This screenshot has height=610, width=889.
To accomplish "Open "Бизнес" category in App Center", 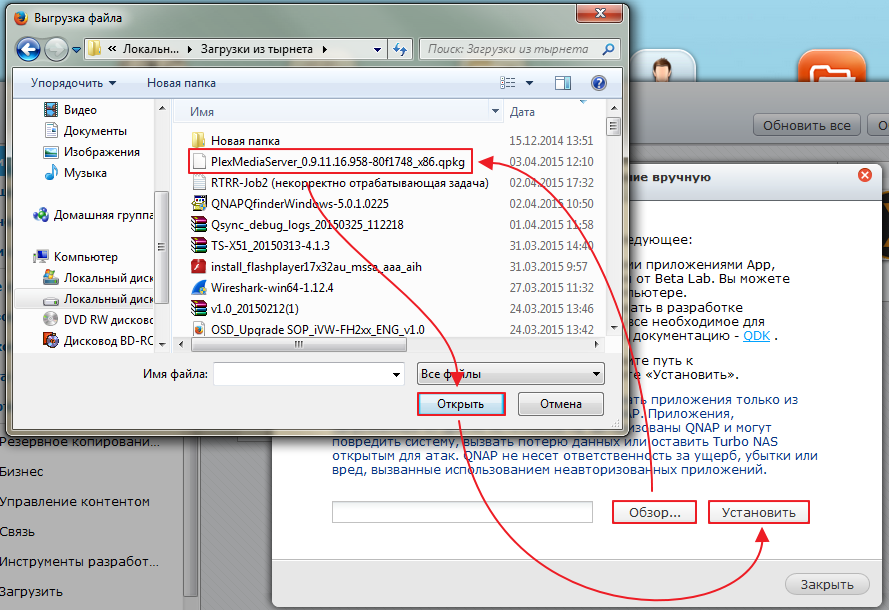I will [x=22, y=472].
